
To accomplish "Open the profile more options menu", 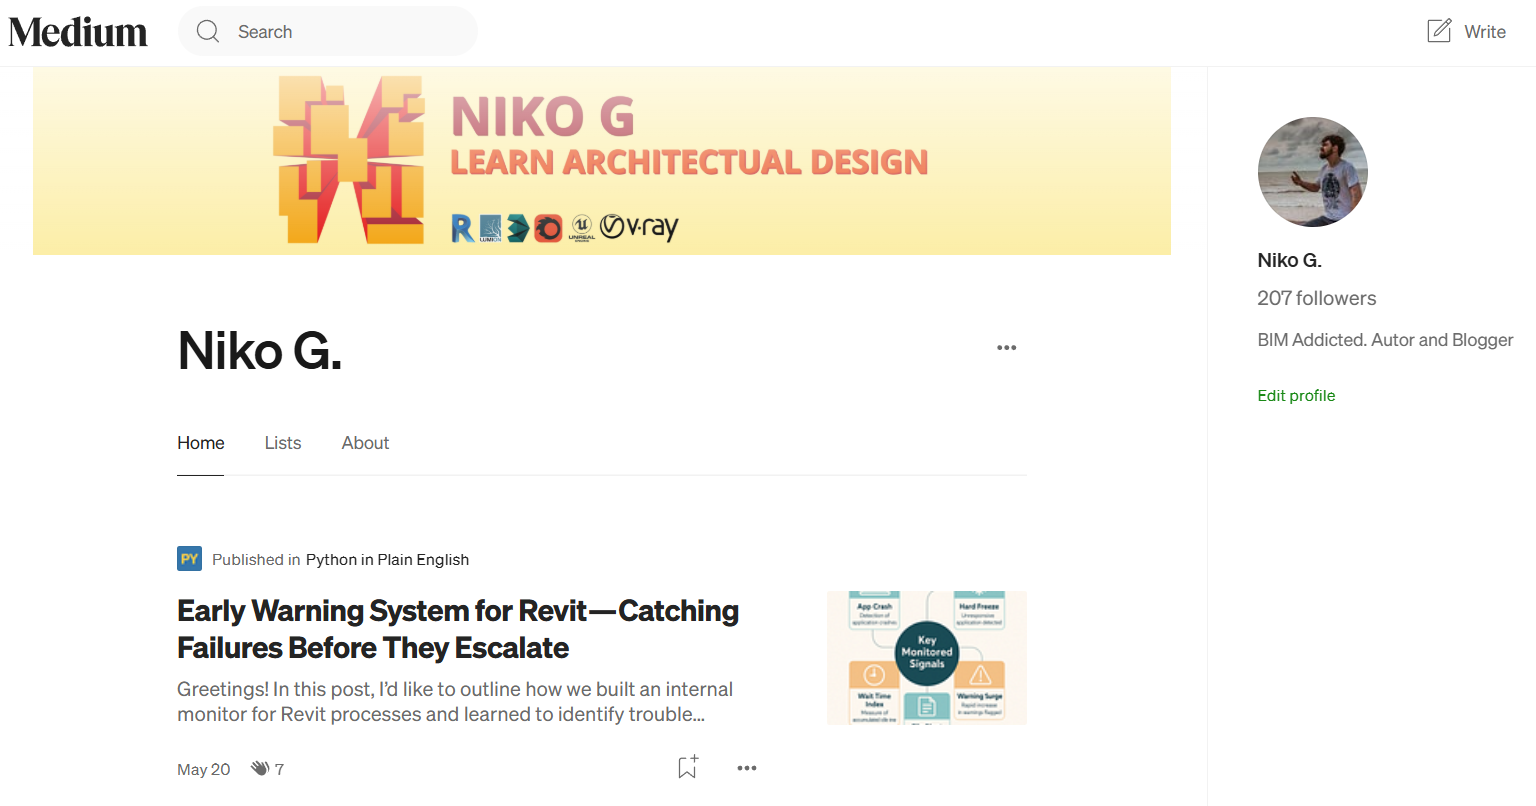I will [1006, 348].
